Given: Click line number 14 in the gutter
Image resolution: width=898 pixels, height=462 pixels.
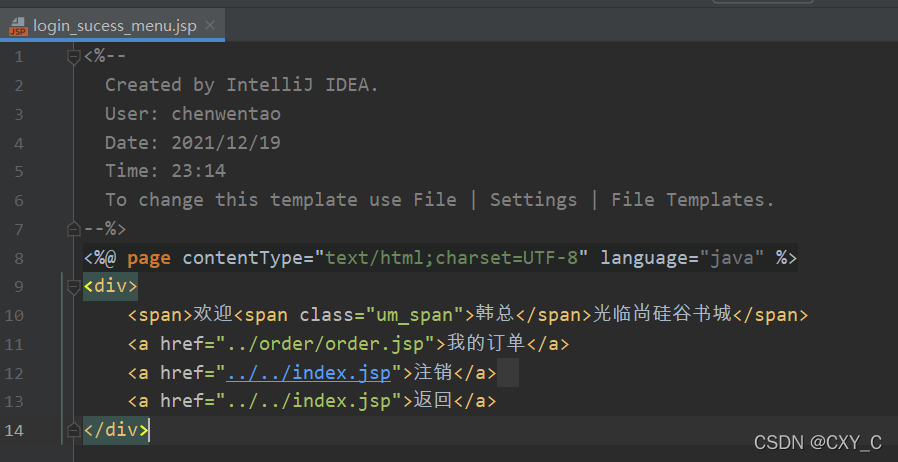Looking at the screenshot, I should (14, 431).
